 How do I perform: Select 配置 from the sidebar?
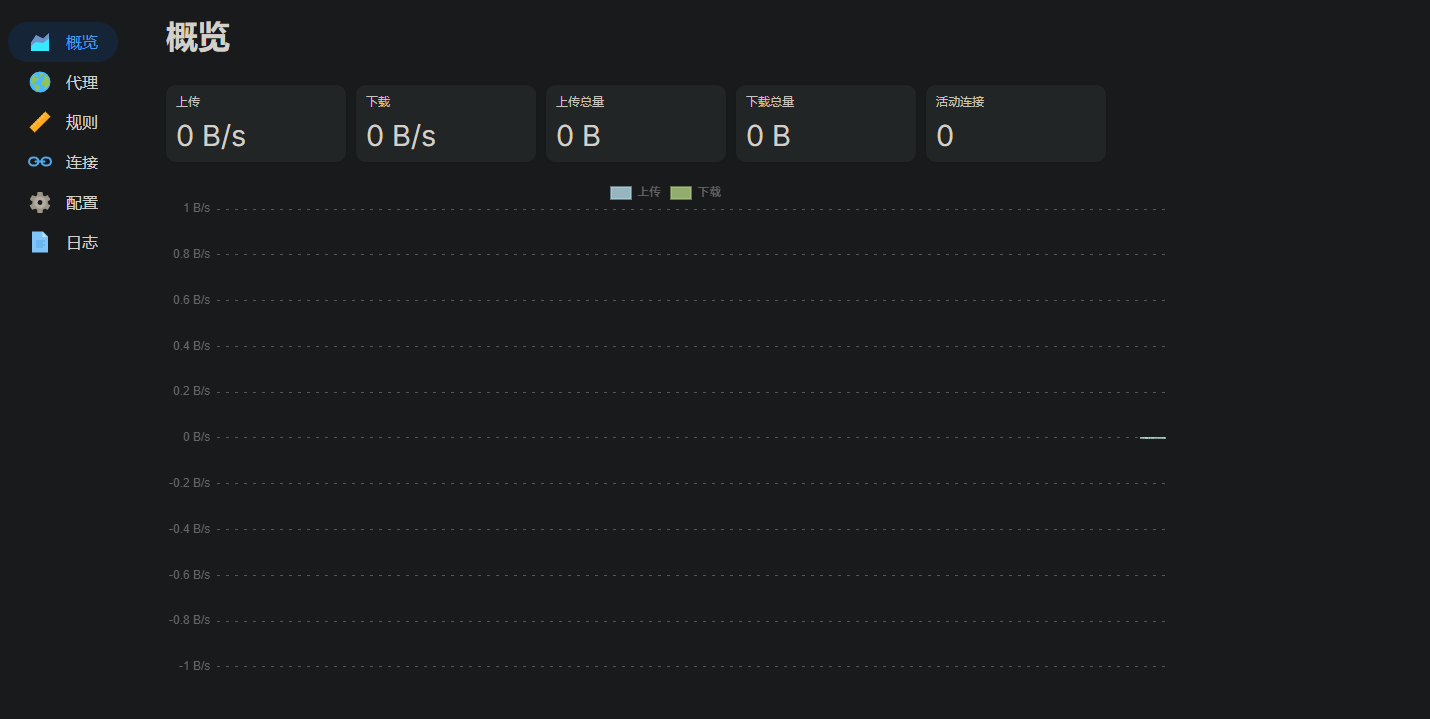82,202
